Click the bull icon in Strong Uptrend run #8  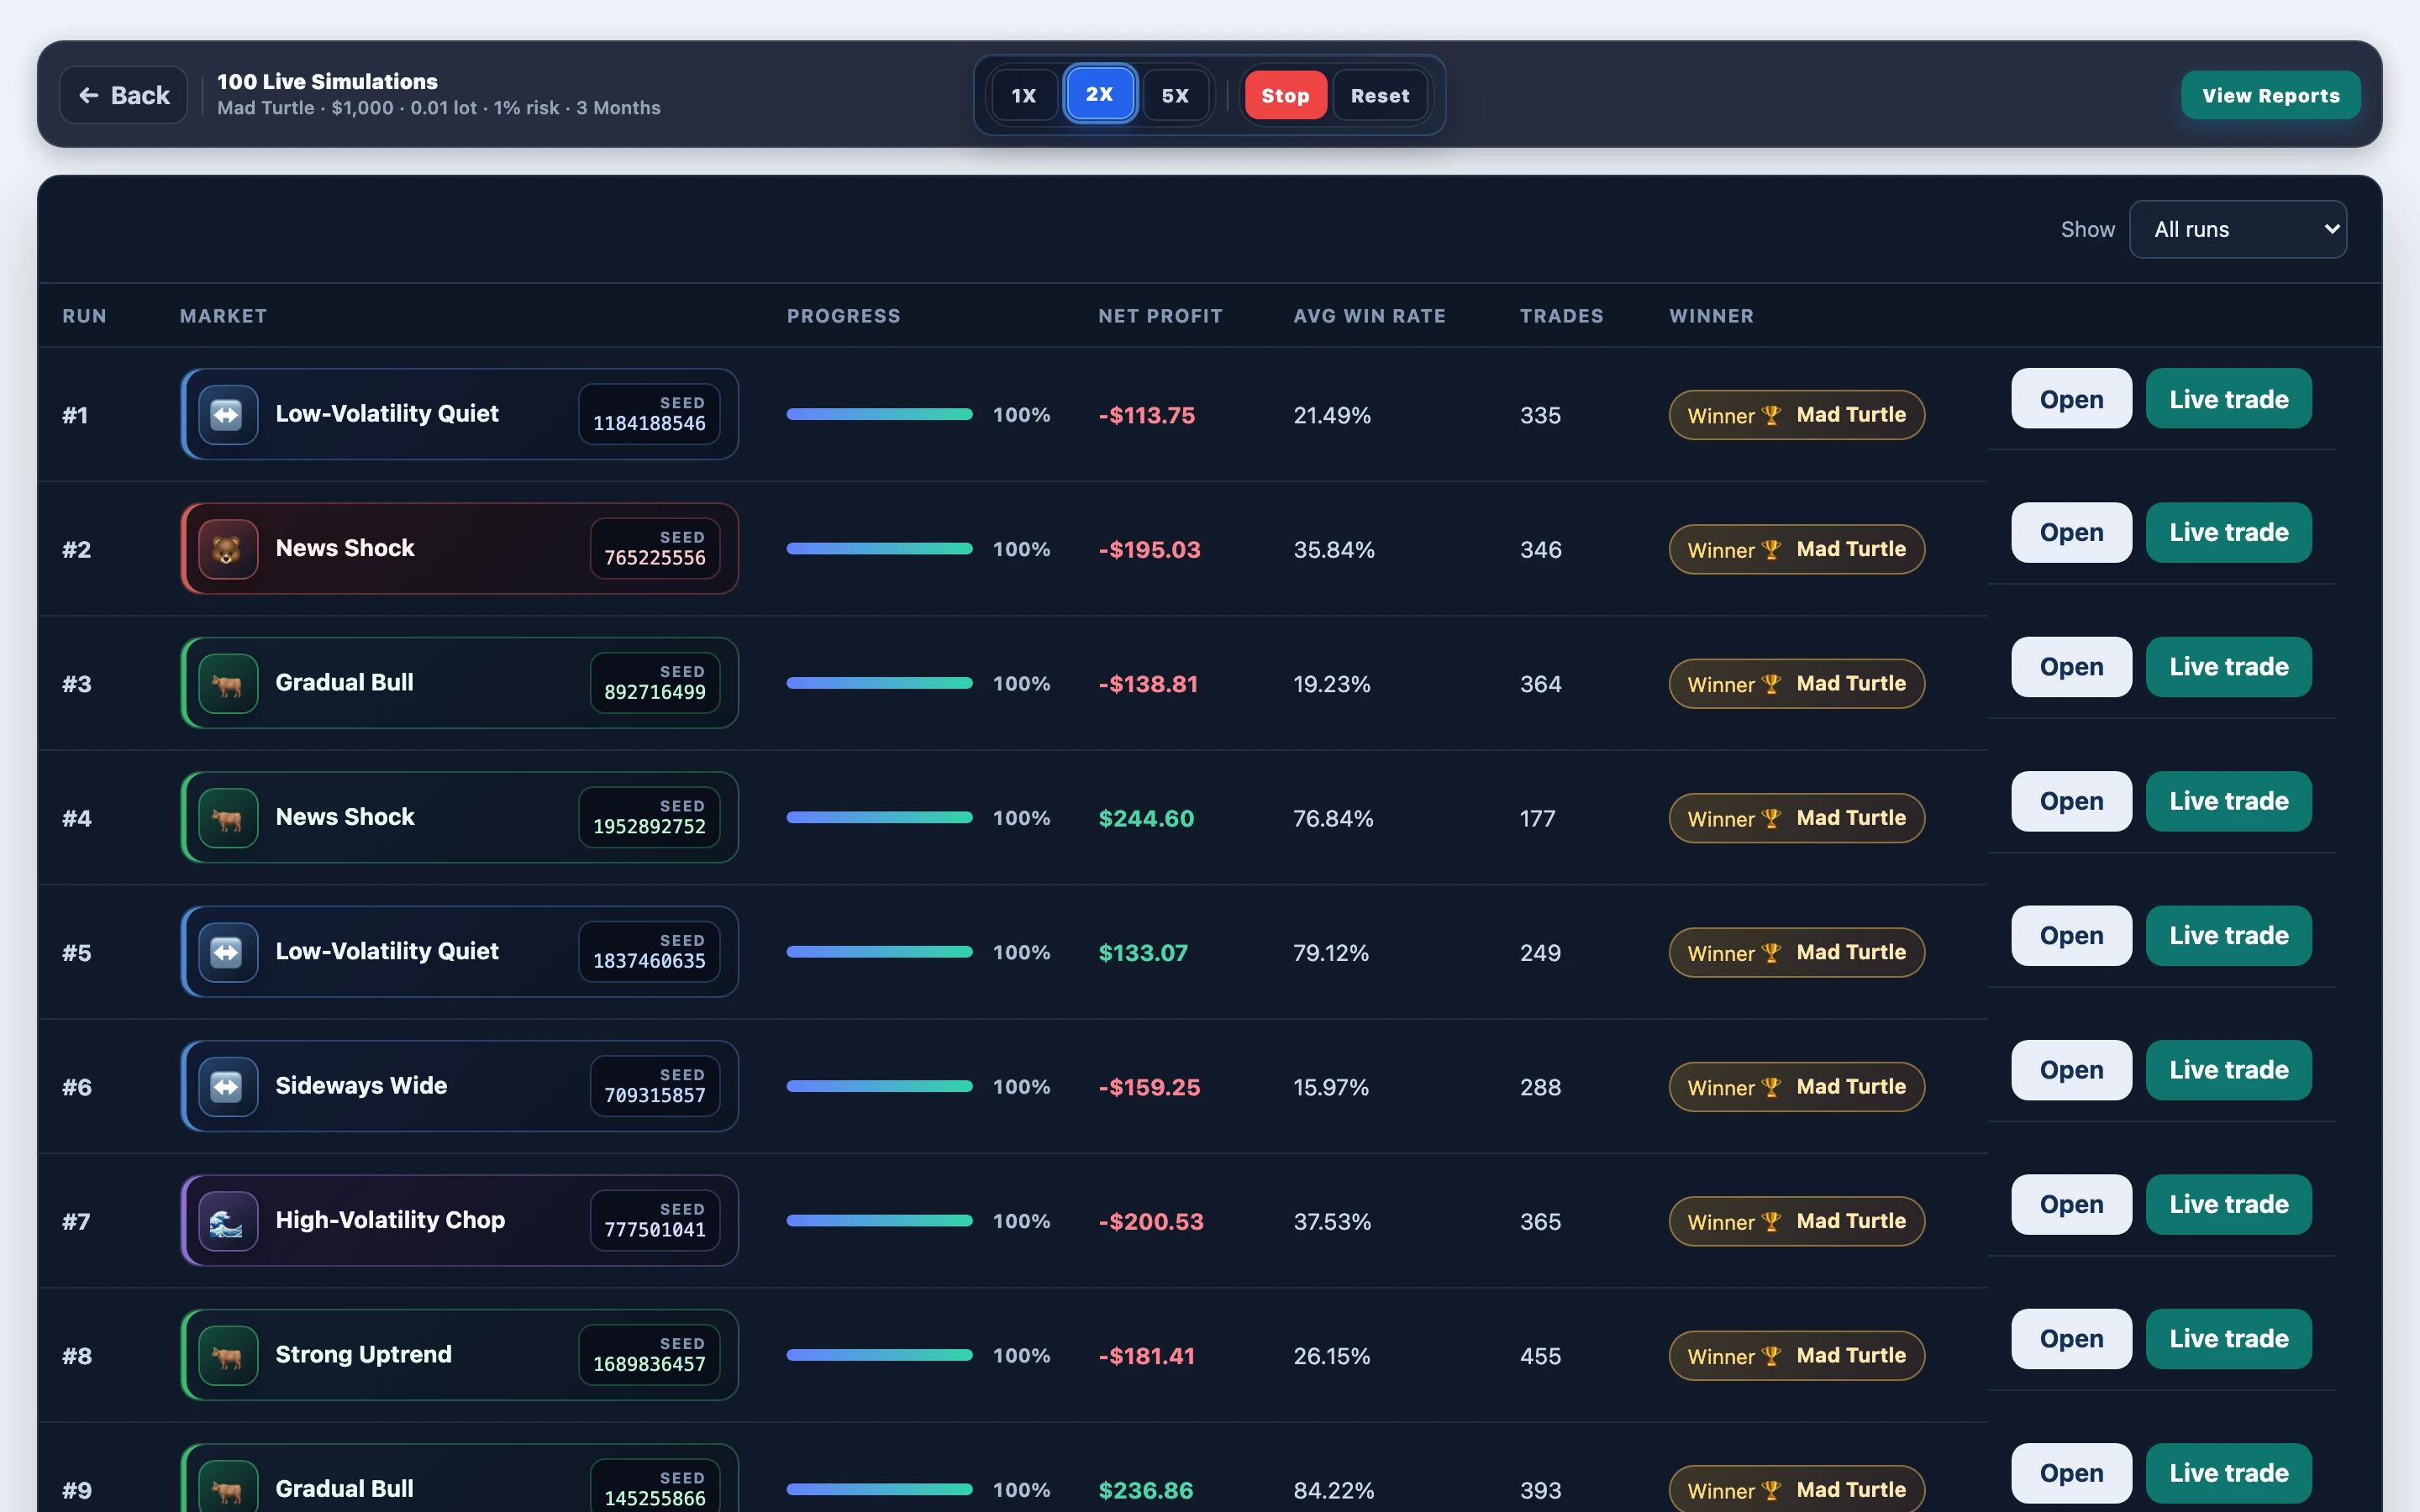tap(228, 1355)
